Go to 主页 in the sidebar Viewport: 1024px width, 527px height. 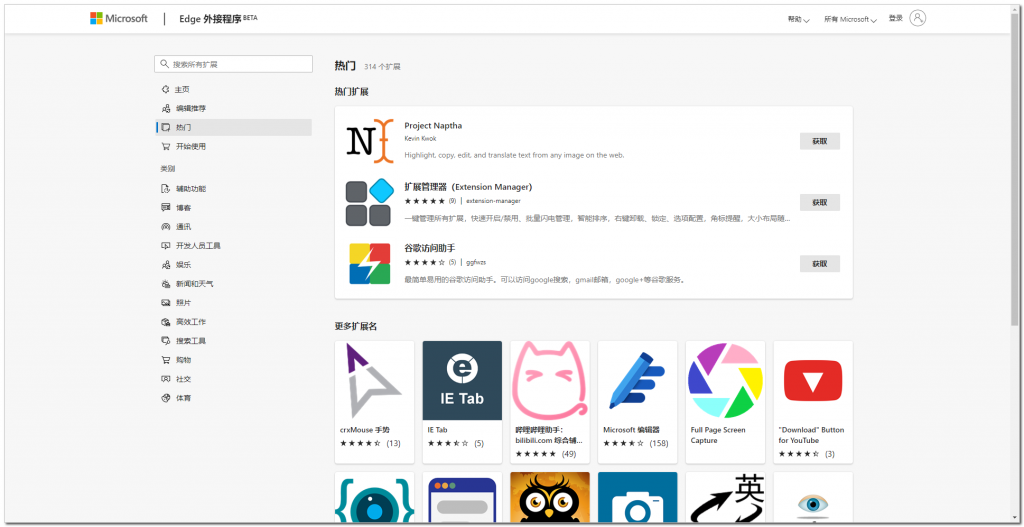(182, 89)
